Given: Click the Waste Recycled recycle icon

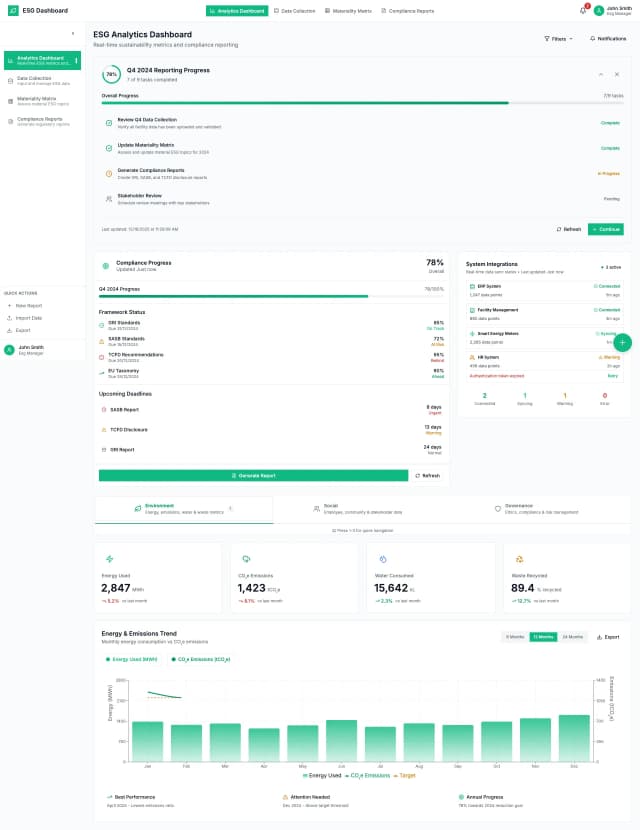Looking at the screenshot, I should click(x=519, y=559).
